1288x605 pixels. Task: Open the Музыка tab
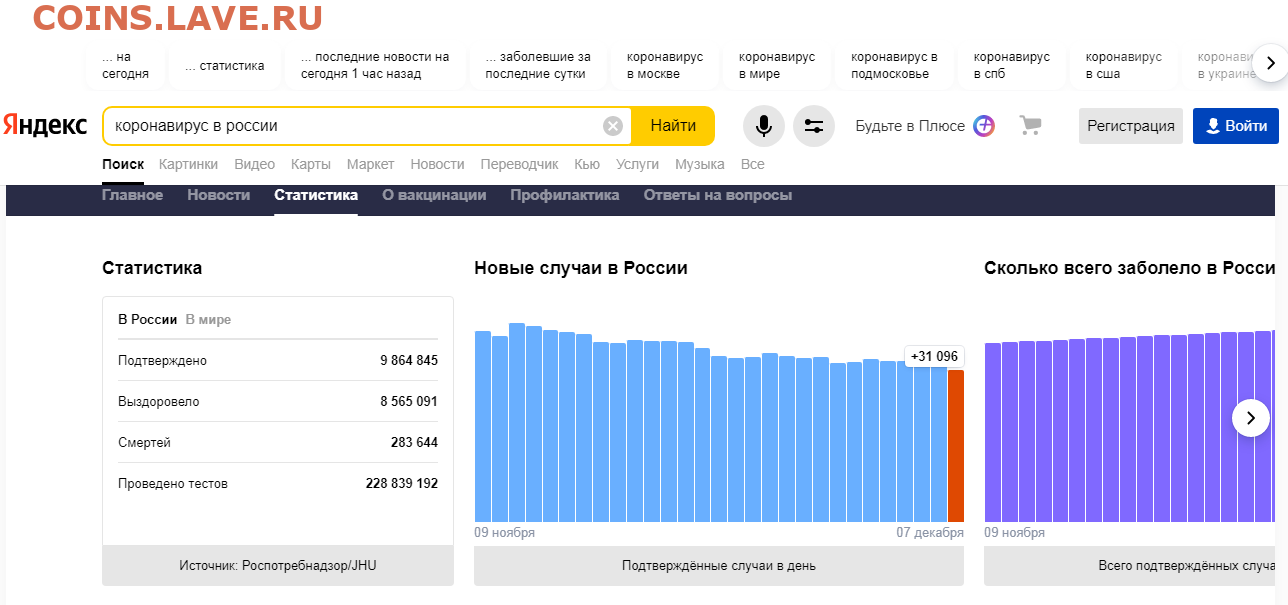pyautogui.click(x=700, y=164)
